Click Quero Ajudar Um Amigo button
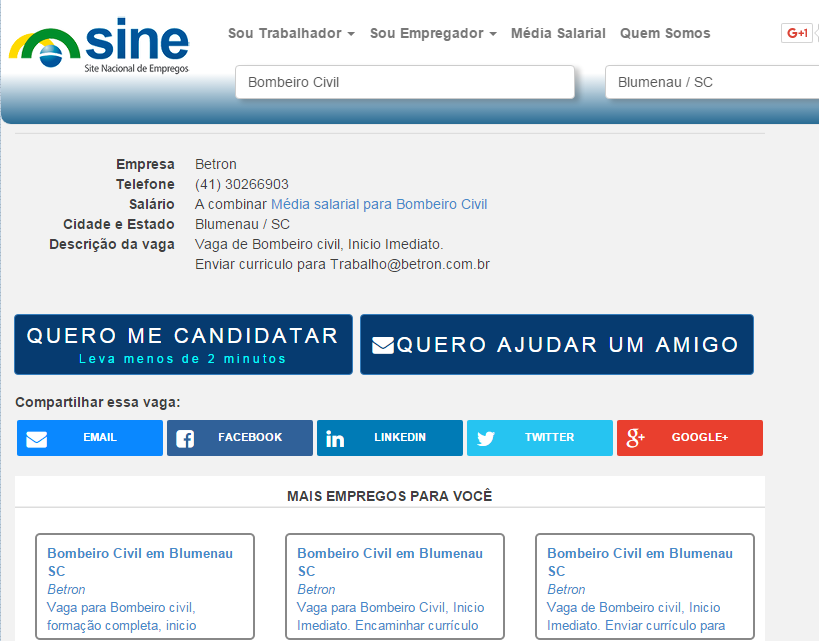 [557, 344]
